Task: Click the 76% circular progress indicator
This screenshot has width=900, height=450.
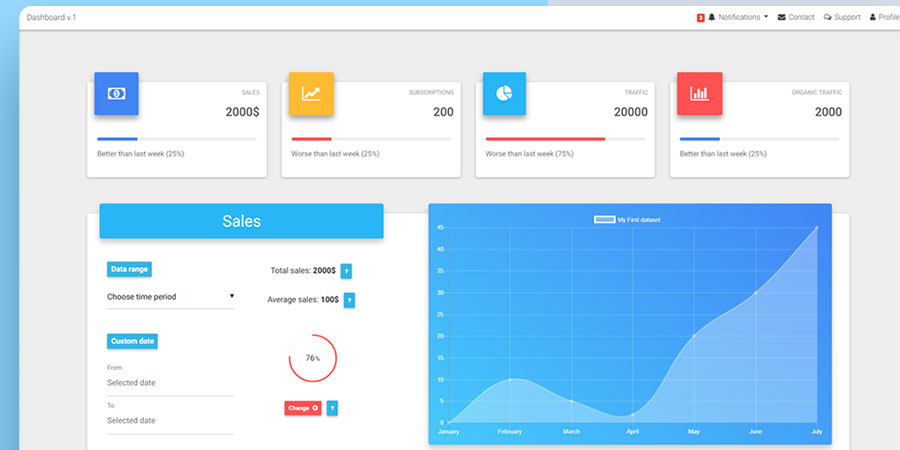Action: point(312,358)
